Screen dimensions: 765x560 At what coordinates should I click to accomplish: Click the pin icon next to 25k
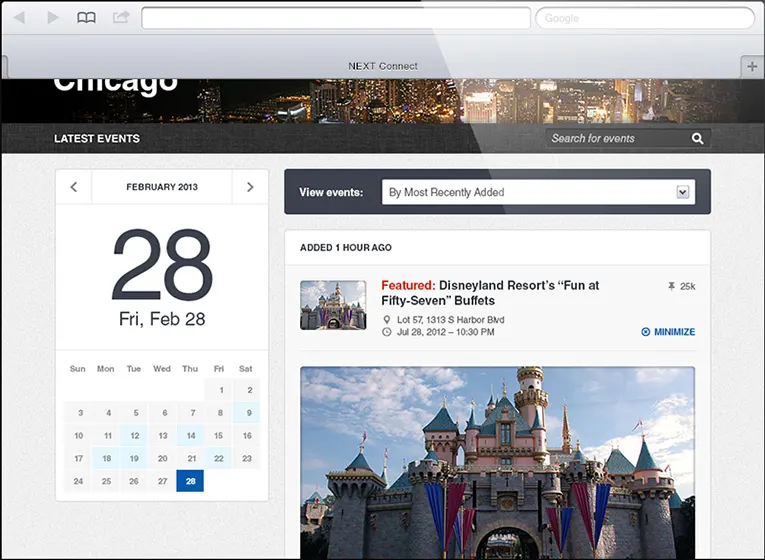click(671, 286)
